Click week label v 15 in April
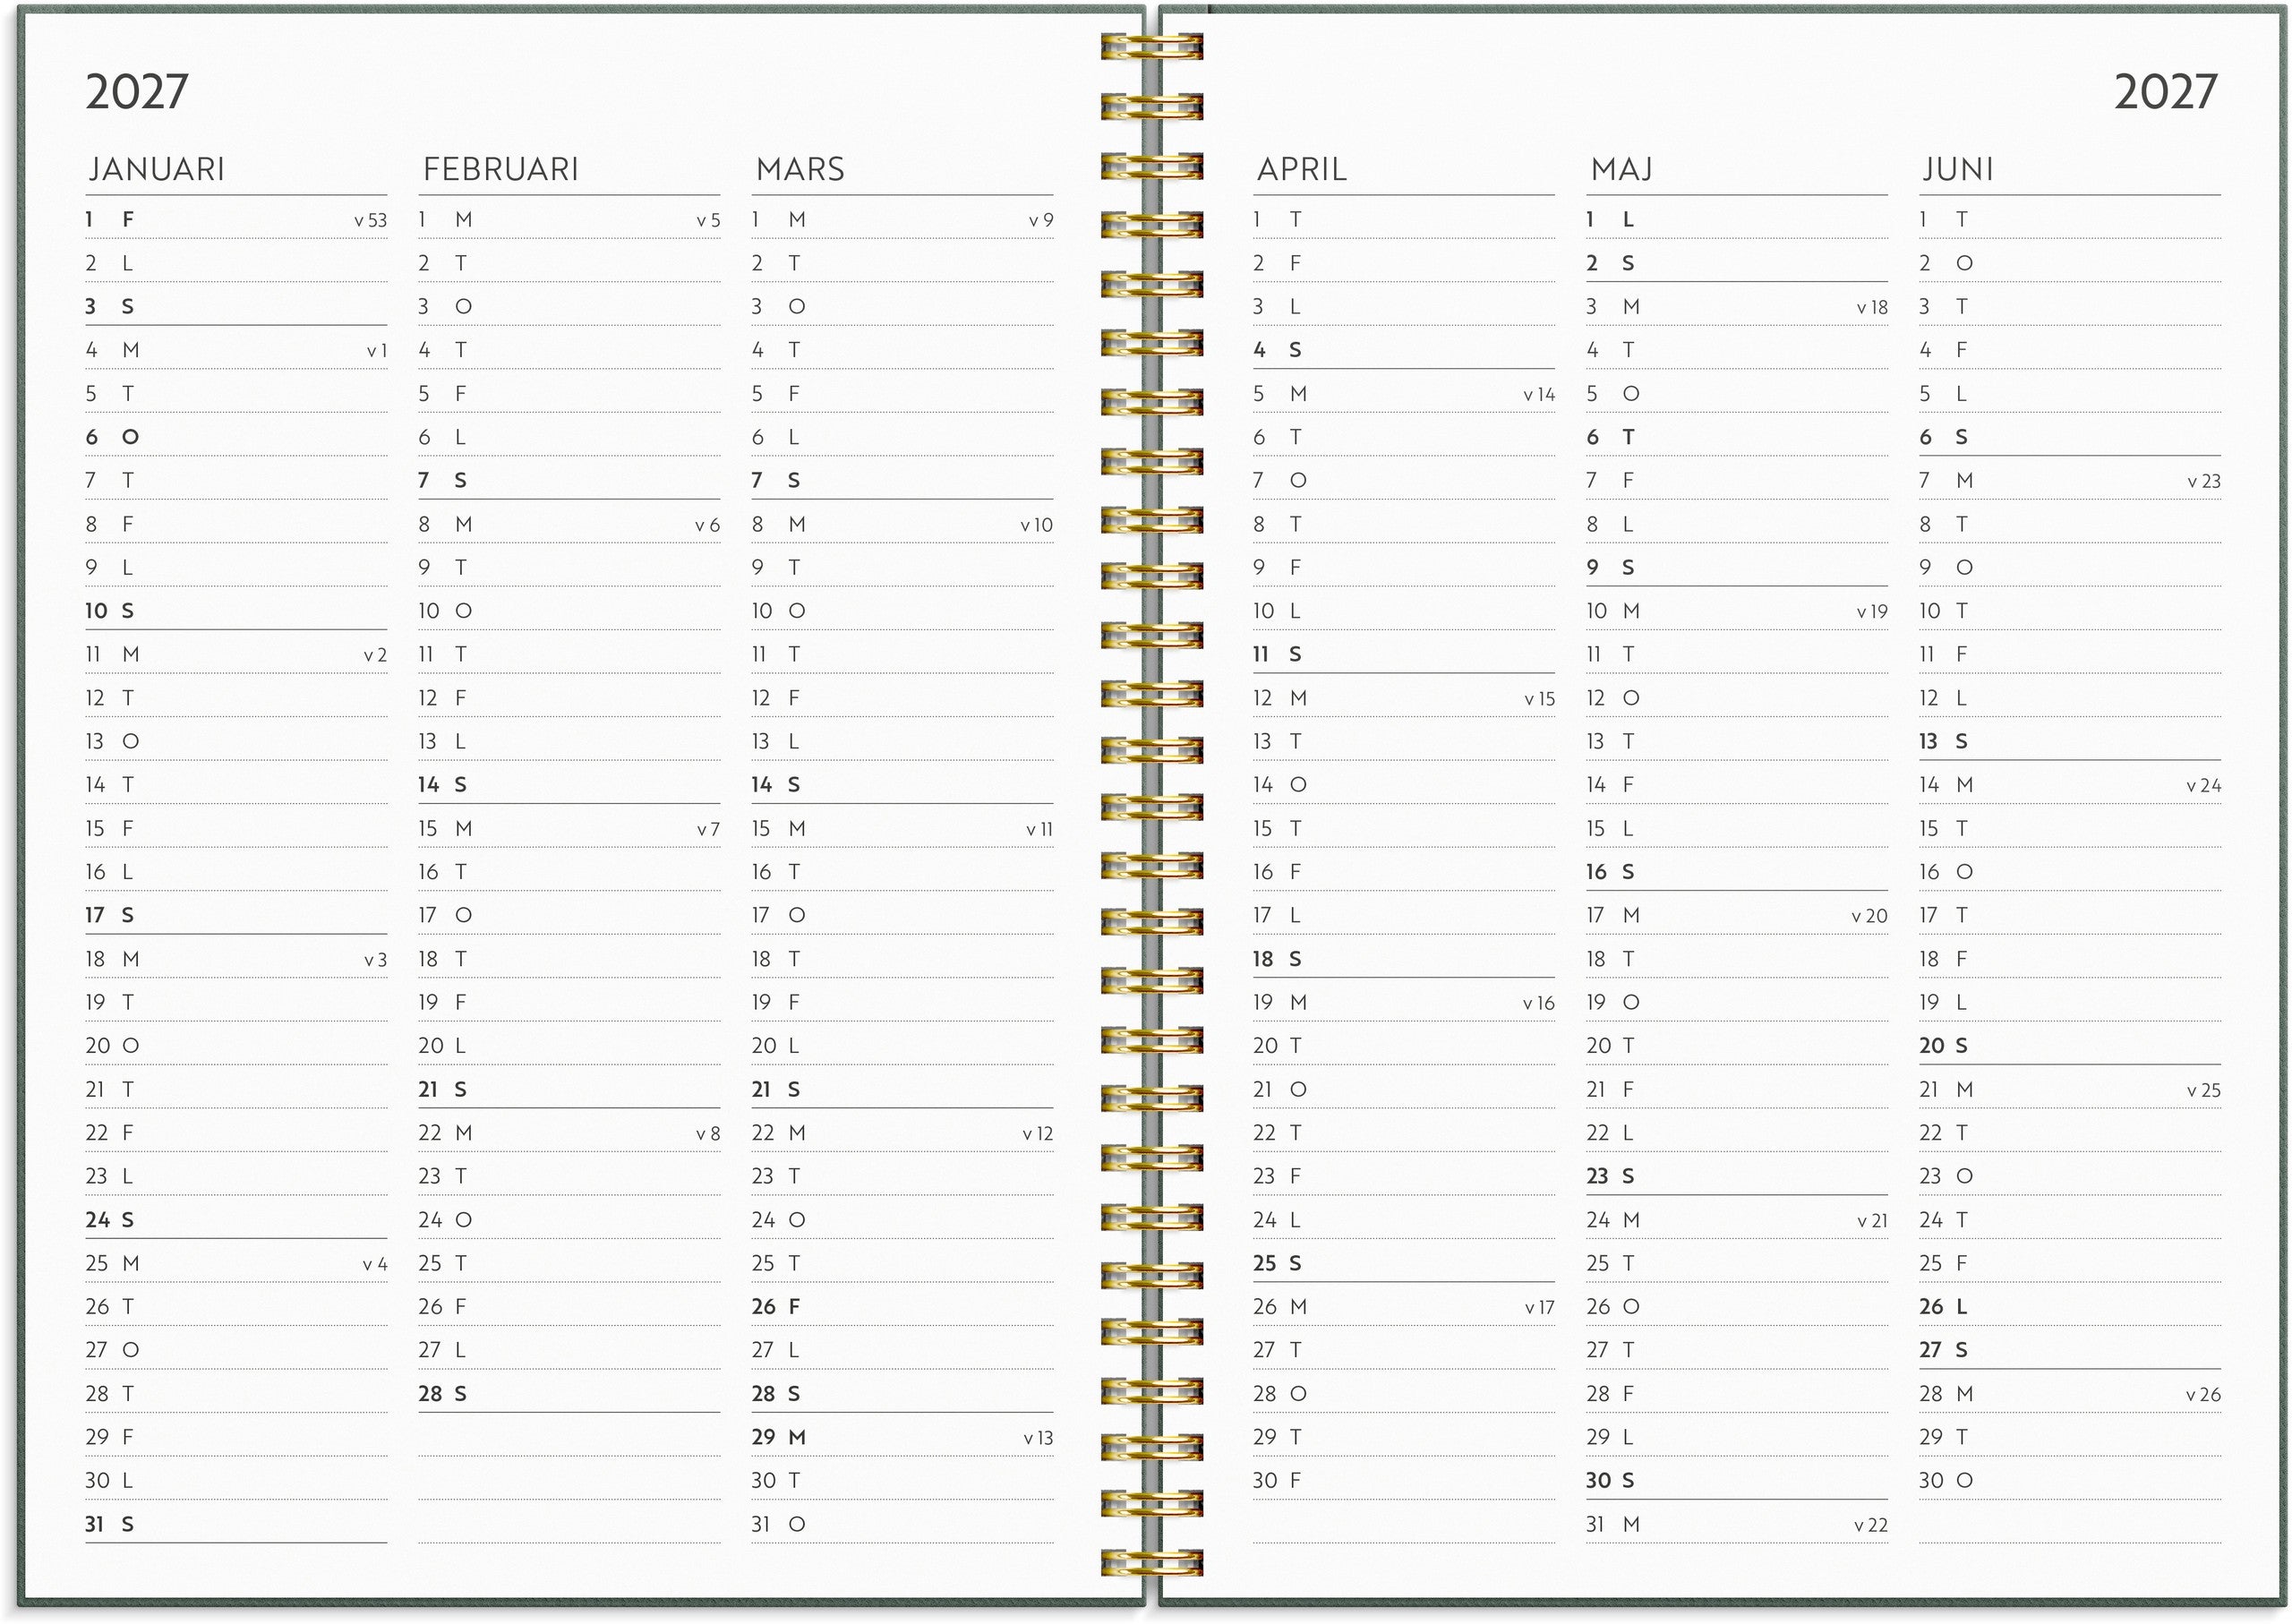 coord(1539,700)
